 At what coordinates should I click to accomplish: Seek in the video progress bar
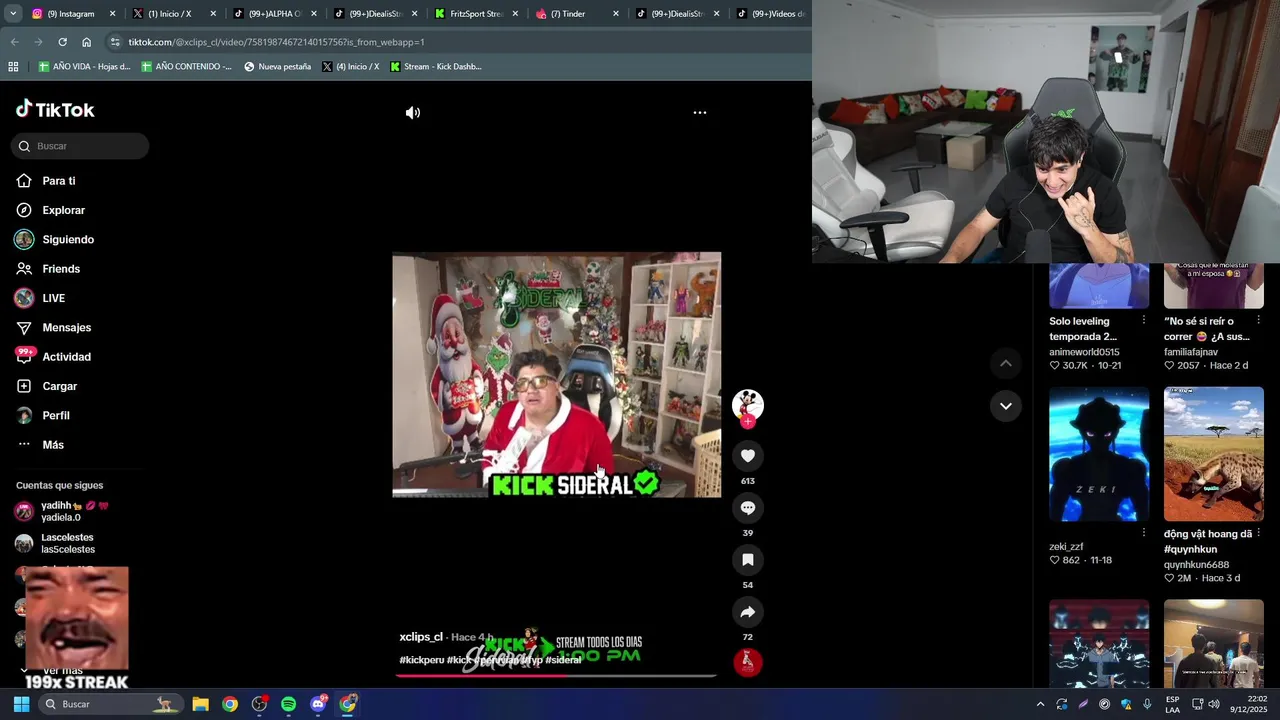click(x=556, y=676)
